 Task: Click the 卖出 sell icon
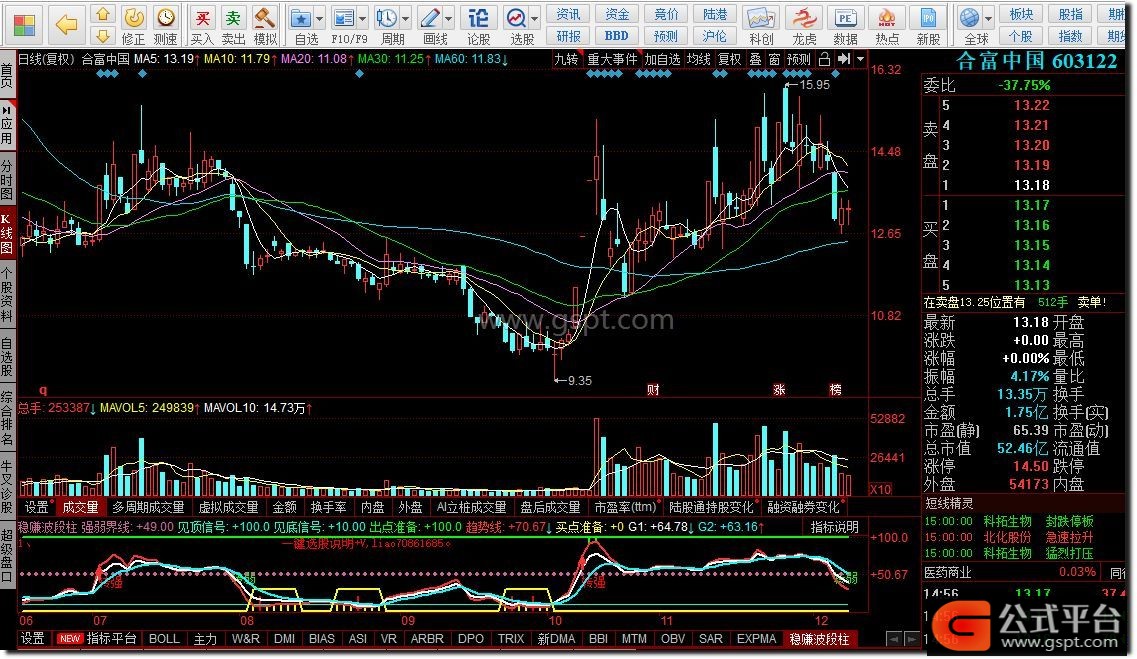point(233,17)
